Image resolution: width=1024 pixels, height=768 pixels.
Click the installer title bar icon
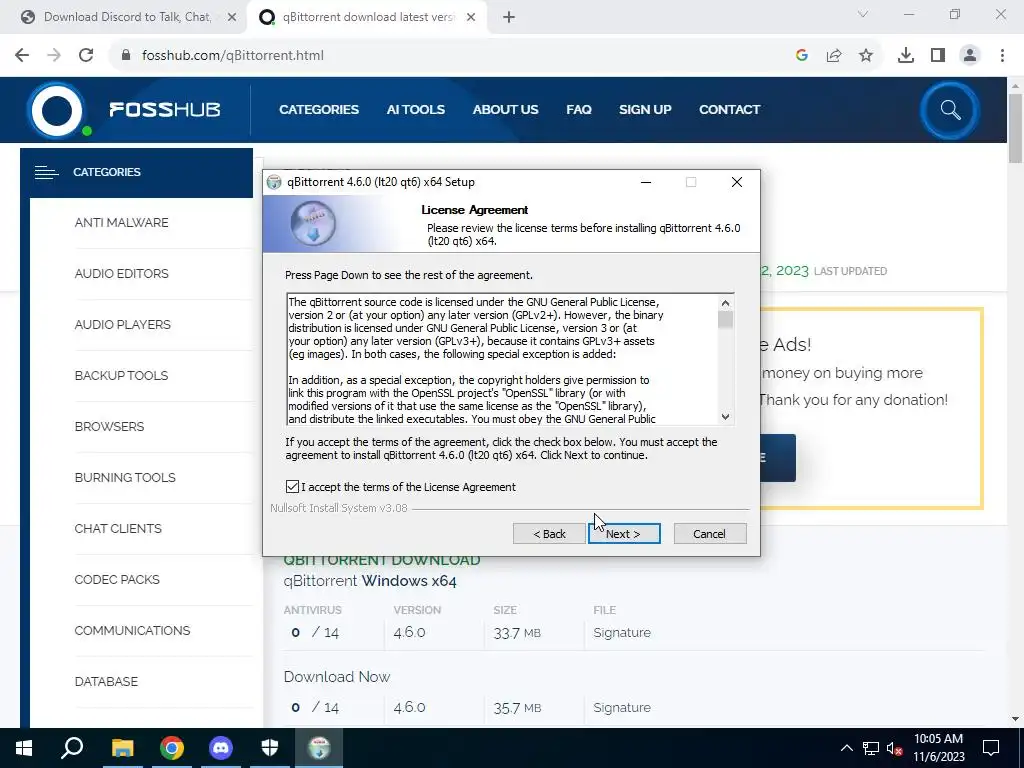[274, 182]
